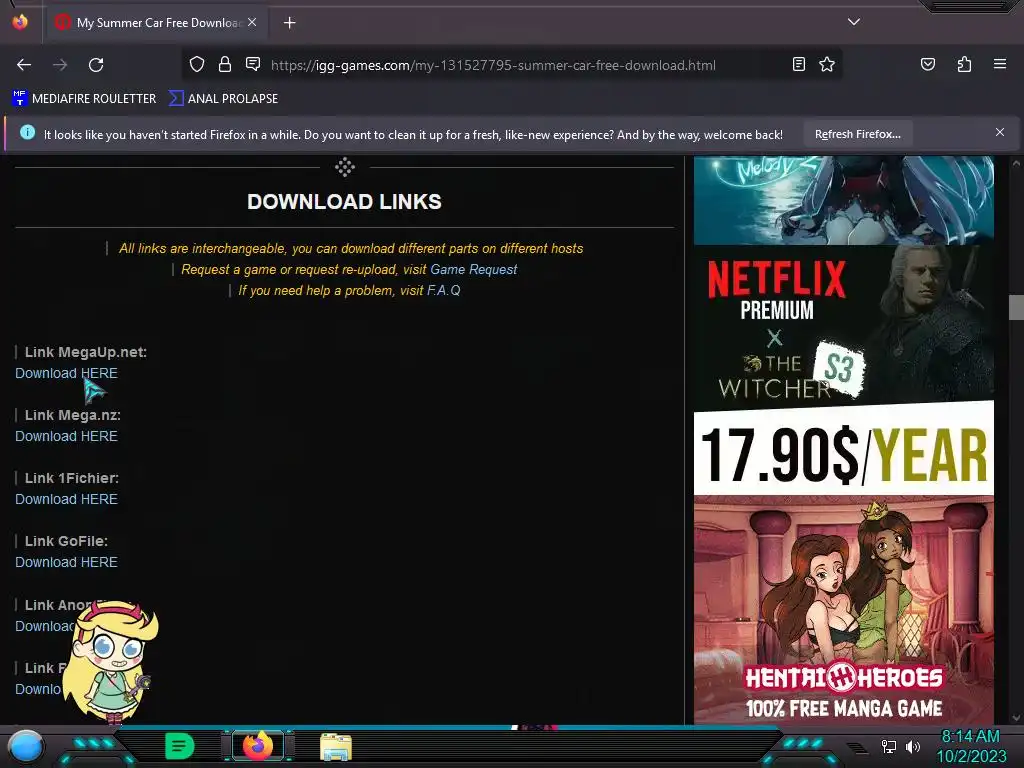Click the taskbar clock showing 8:14 AM
The width and height of the screenshot is (1024, 768).
coord(970,746)
